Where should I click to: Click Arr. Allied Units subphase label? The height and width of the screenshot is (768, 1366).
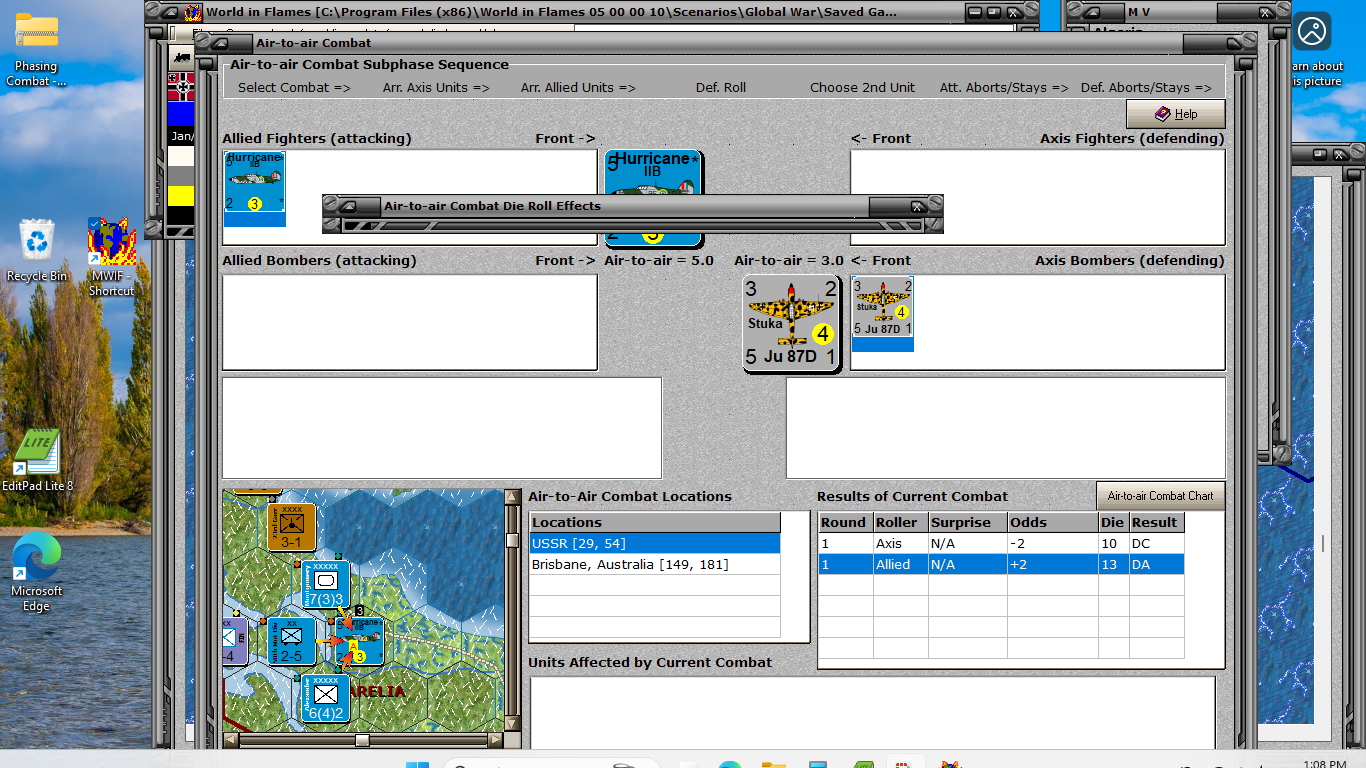pyautogui.click(x=578, y=88)
